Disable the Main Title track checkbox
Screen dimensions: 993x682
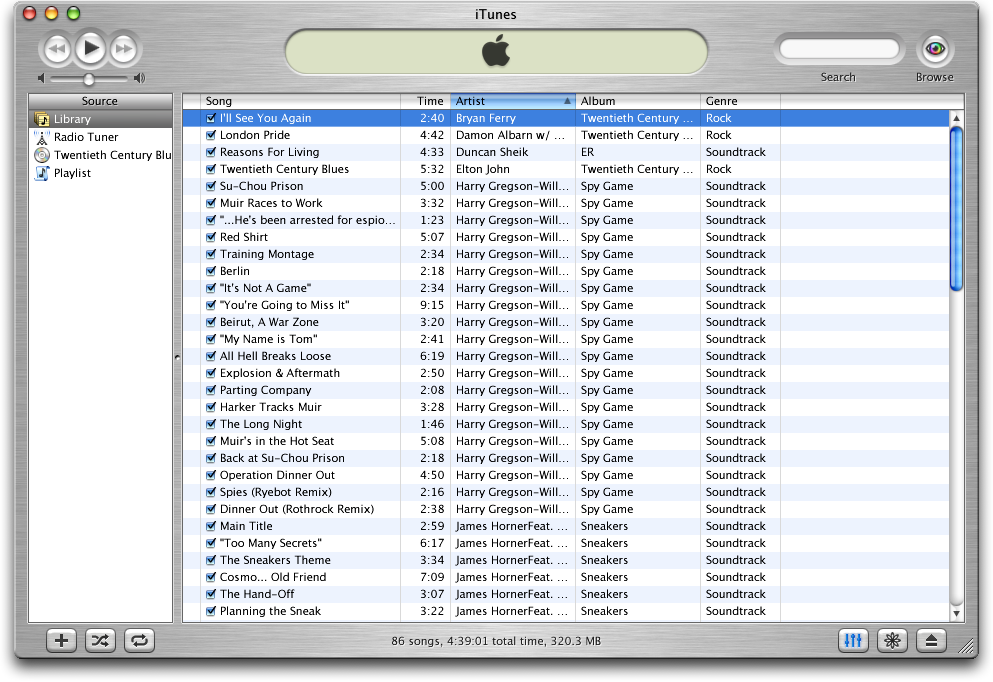click(211, 526)
